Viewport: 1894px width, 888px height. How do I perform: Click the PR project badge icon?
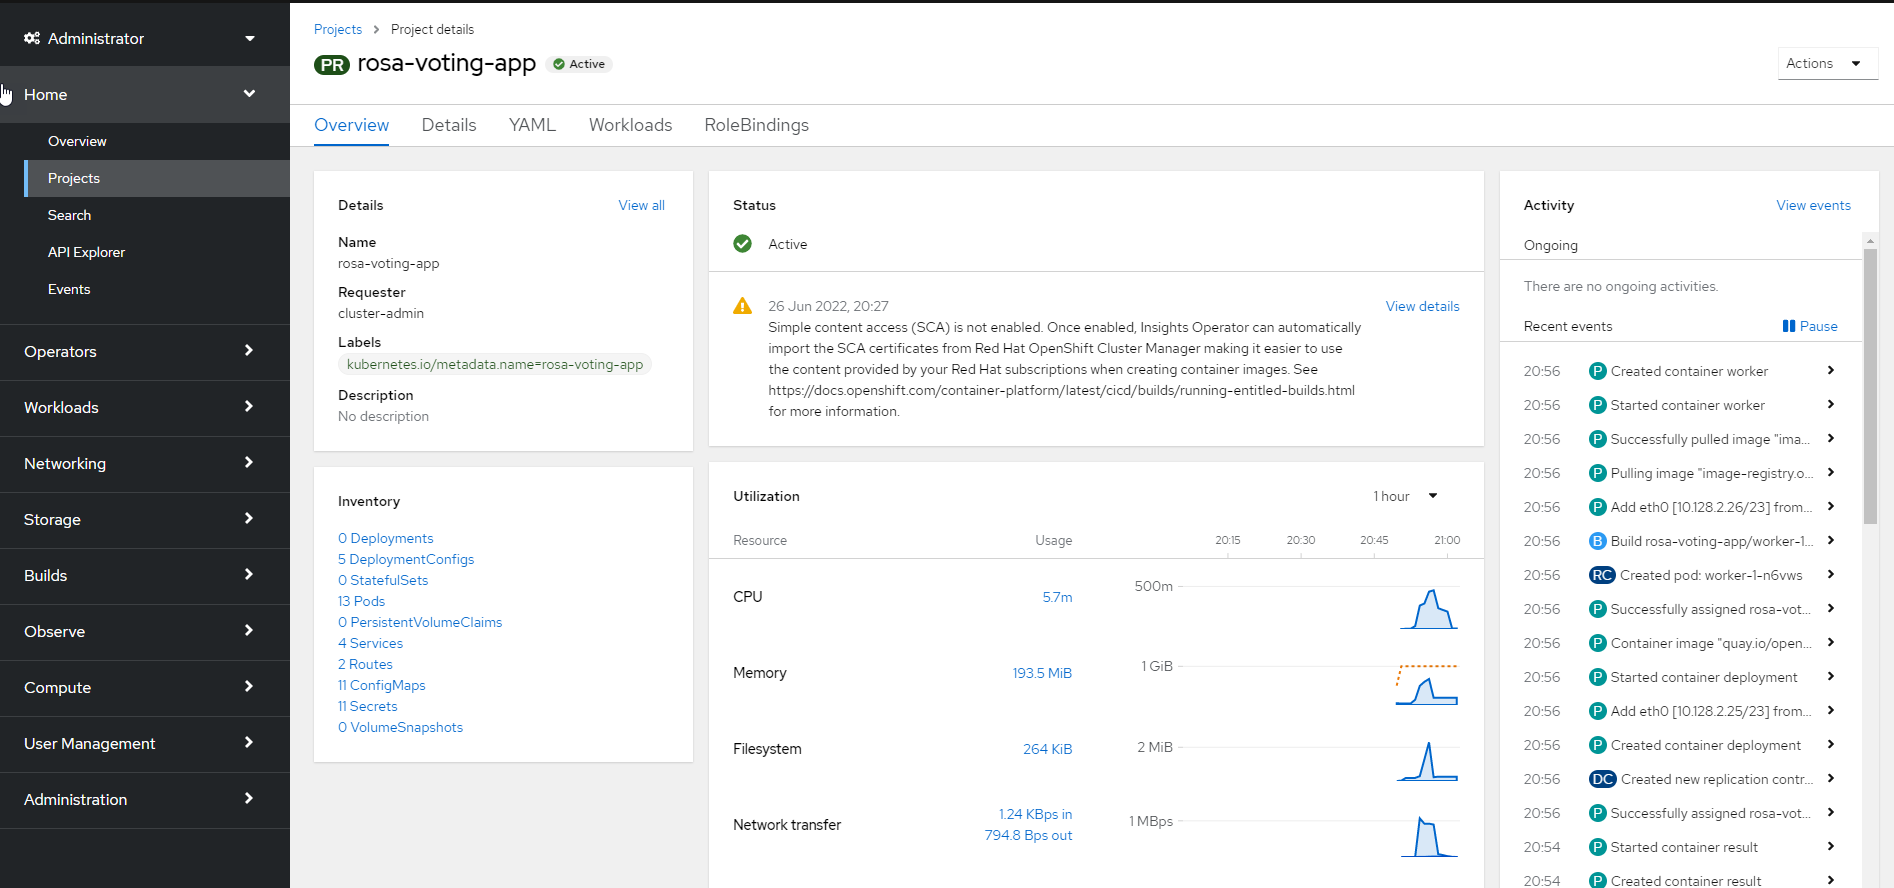pos(332,65)
